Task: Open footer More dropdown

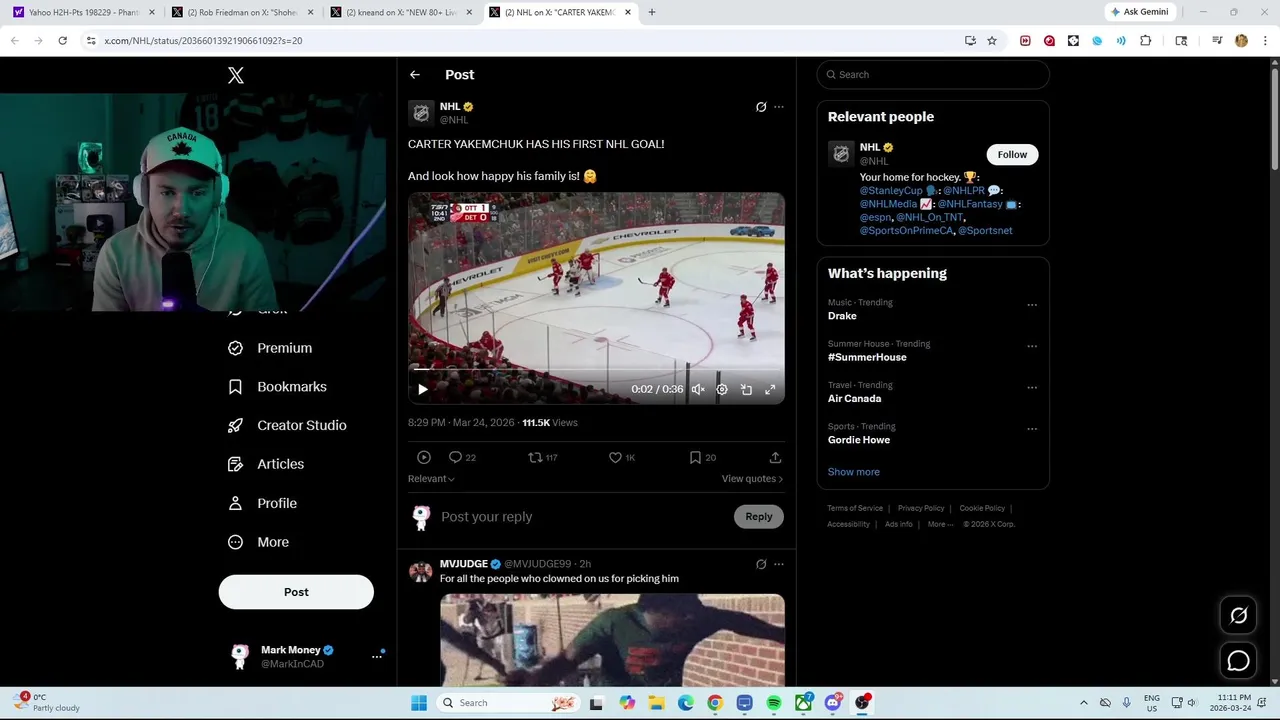Action: [x=940, y=524]
